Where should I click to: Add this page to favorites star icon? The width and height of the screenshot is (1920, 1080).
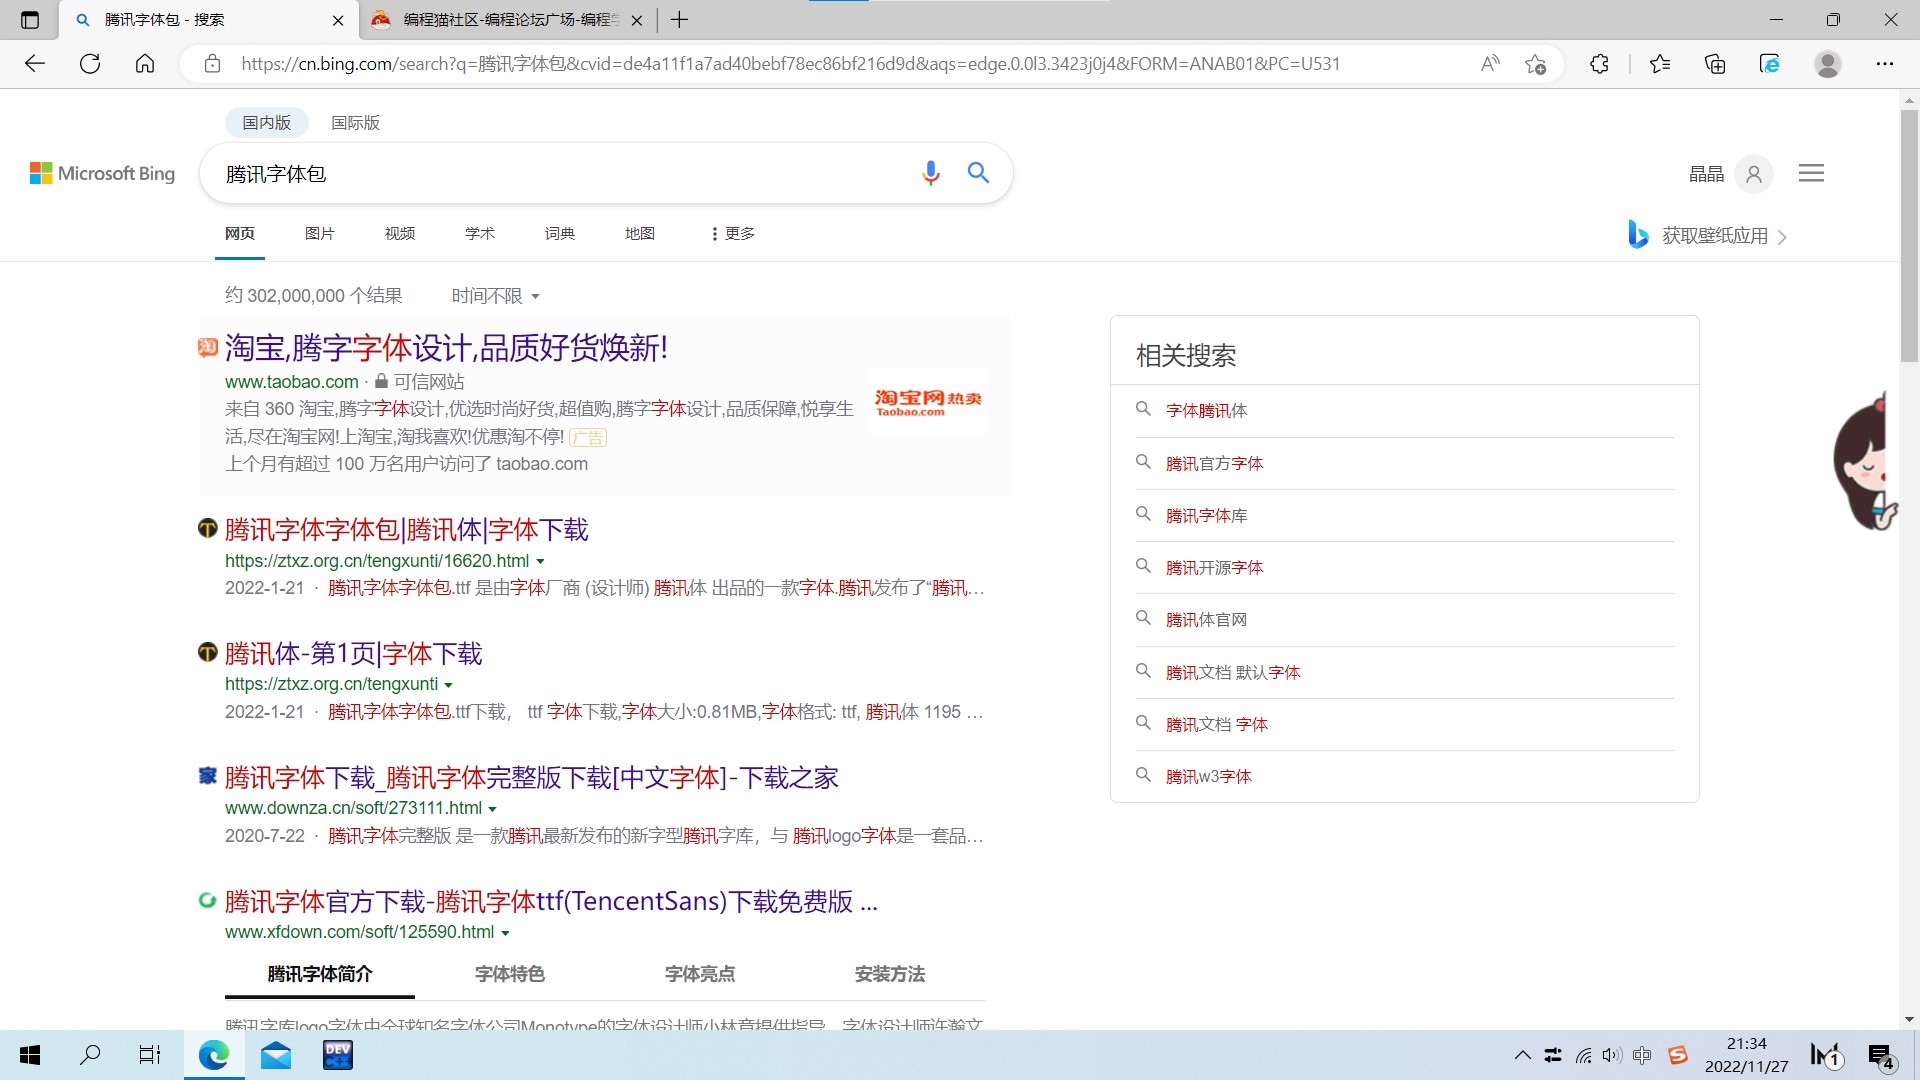1536,64
